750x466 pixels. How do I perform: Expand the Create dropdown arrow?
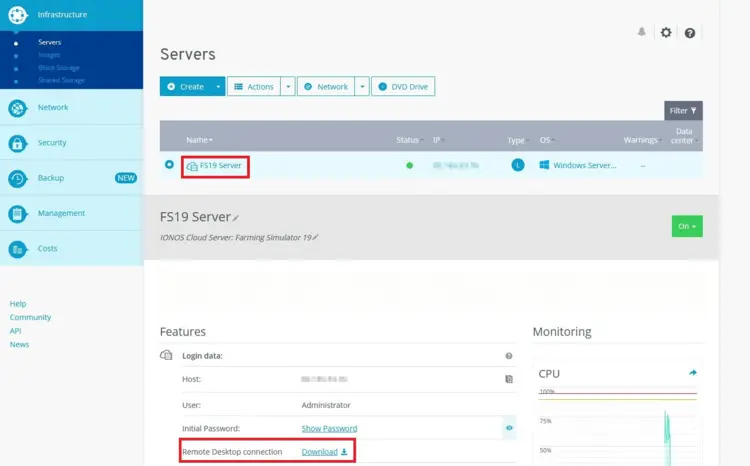[x=218, y=87]
